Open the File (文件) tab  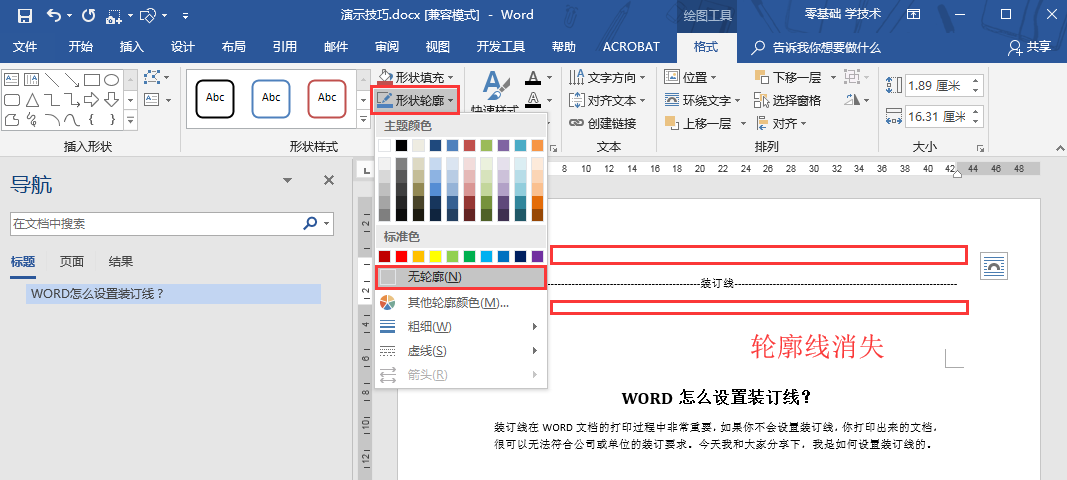click(25, 47)
